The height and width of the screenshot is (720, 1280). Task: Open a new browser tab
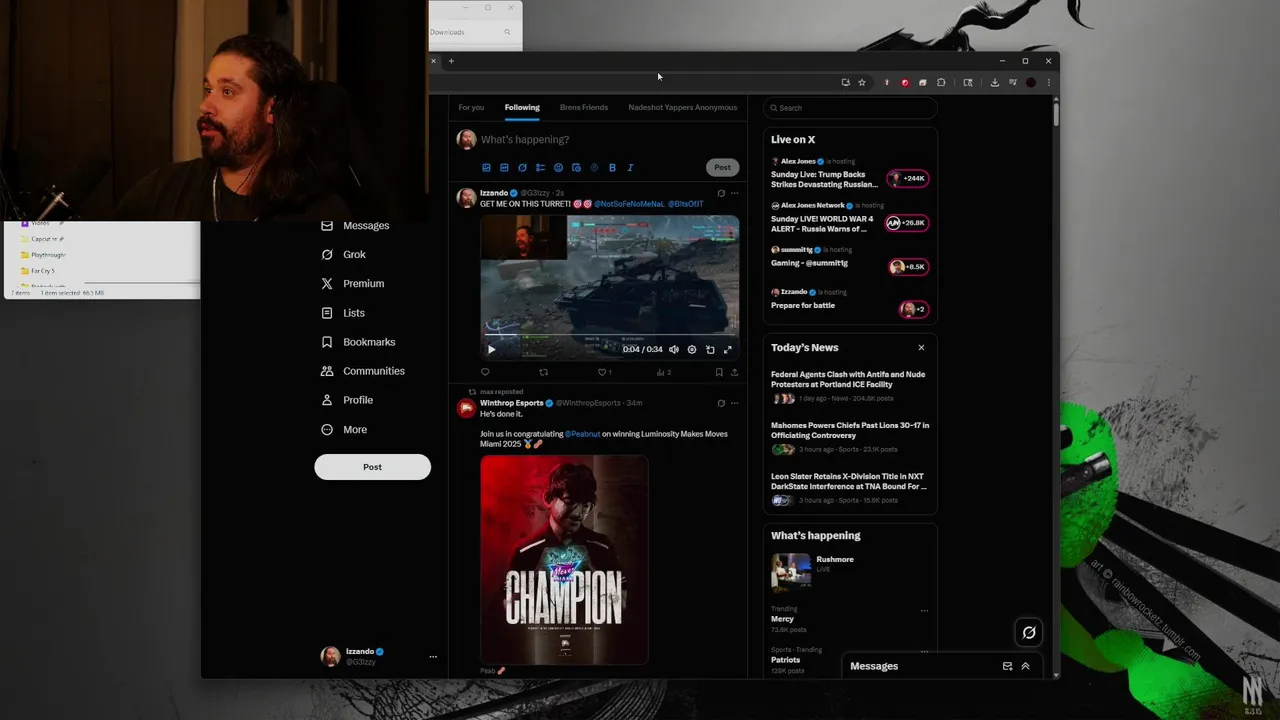click(x=451, y=61)
